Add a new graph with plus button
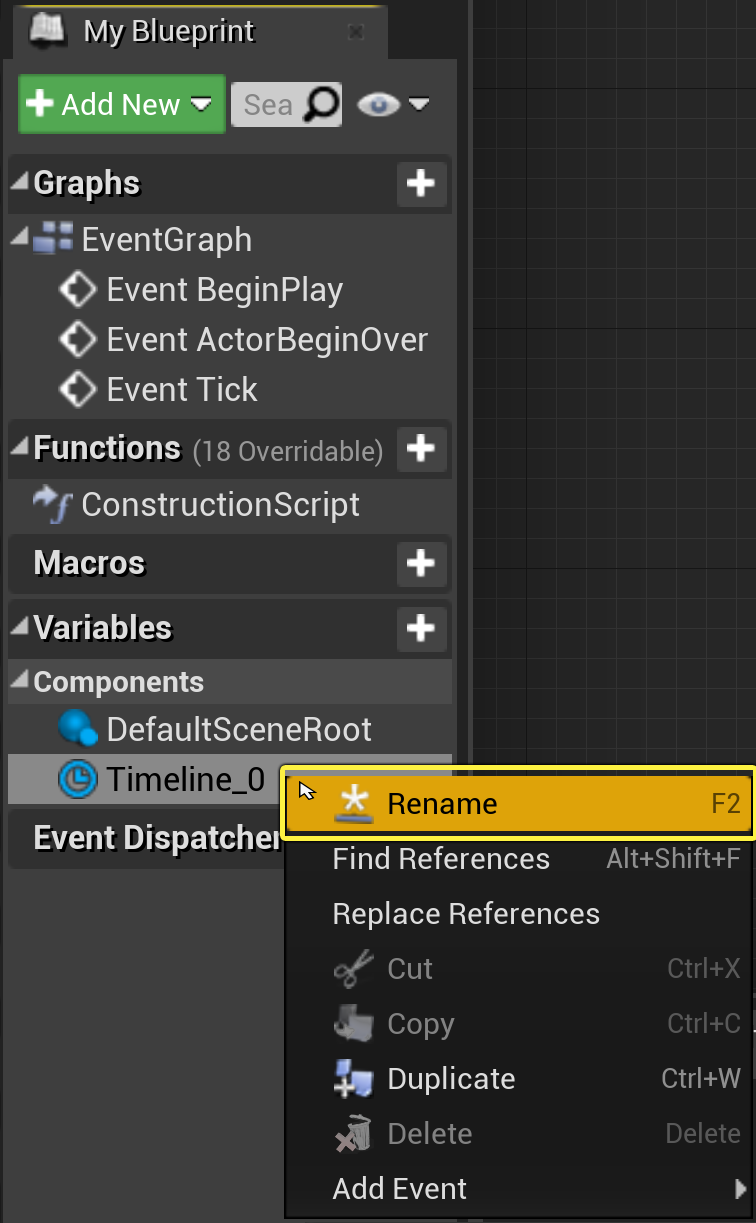Screen dimensions: 756x1223 click(421, 183)
